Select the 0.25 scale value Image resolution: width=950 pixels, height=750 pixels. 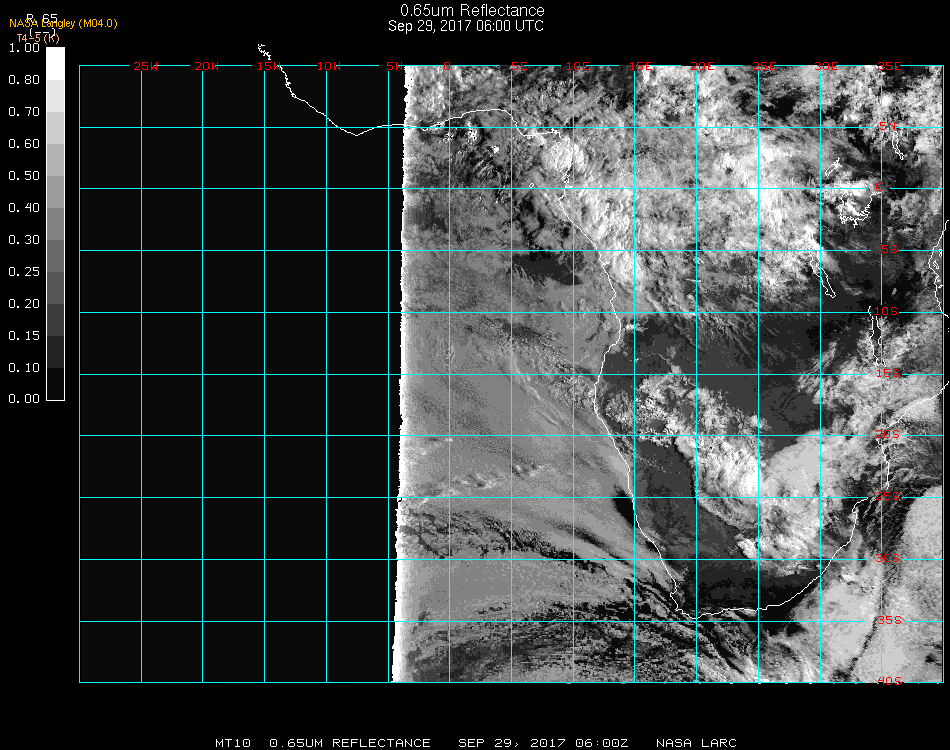point(24,271)
